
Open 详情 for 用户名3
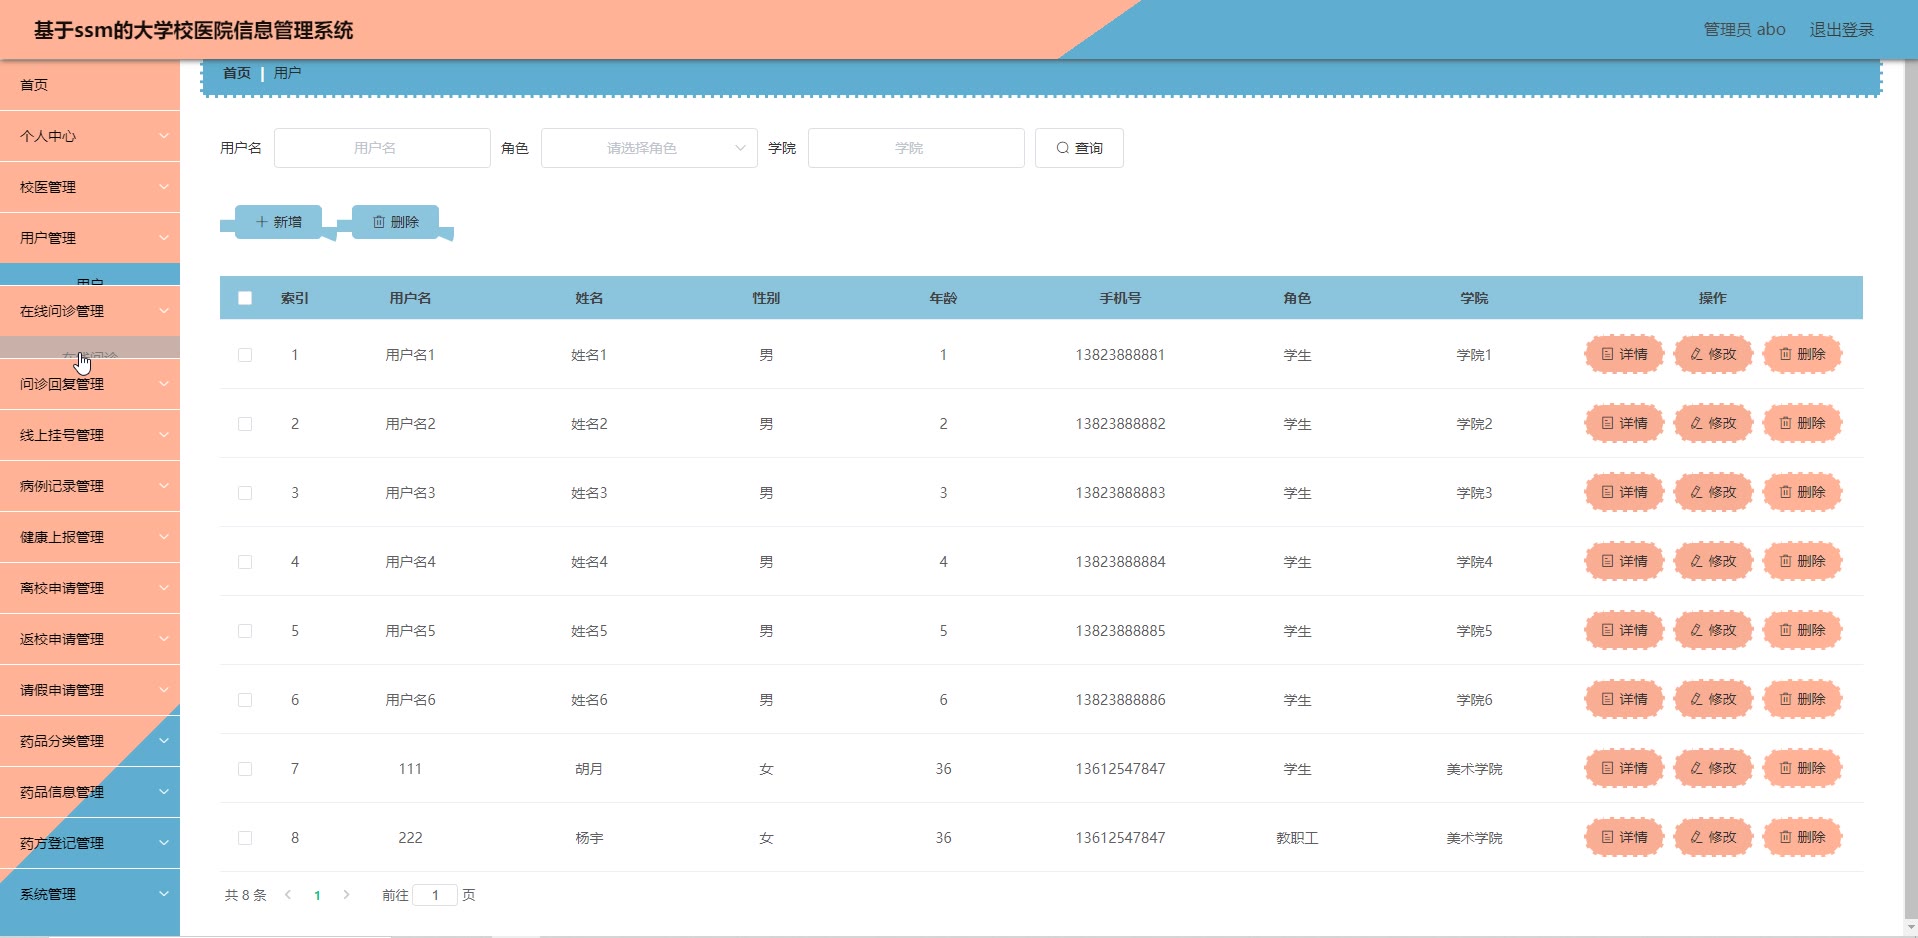tap(1624, 492)
